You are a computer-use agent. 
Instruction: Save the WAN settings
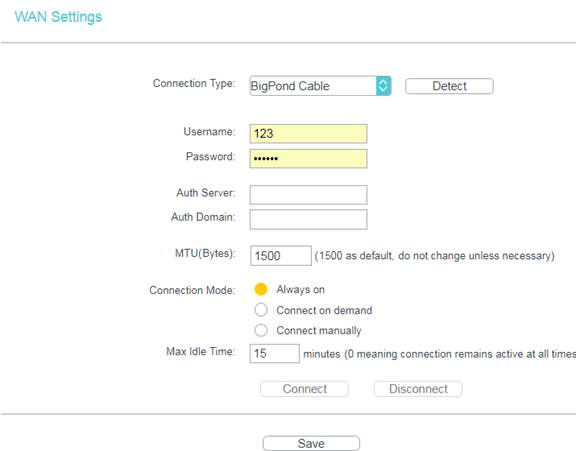(311, 443)
